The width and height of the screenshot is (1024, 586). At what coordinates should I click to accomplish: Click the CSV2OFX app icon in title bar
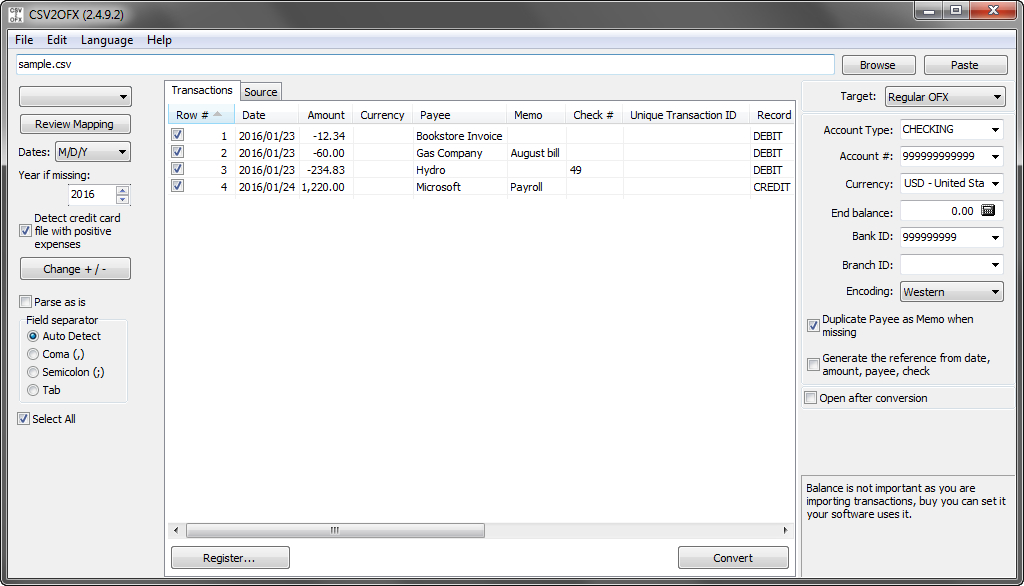point(16,14)
